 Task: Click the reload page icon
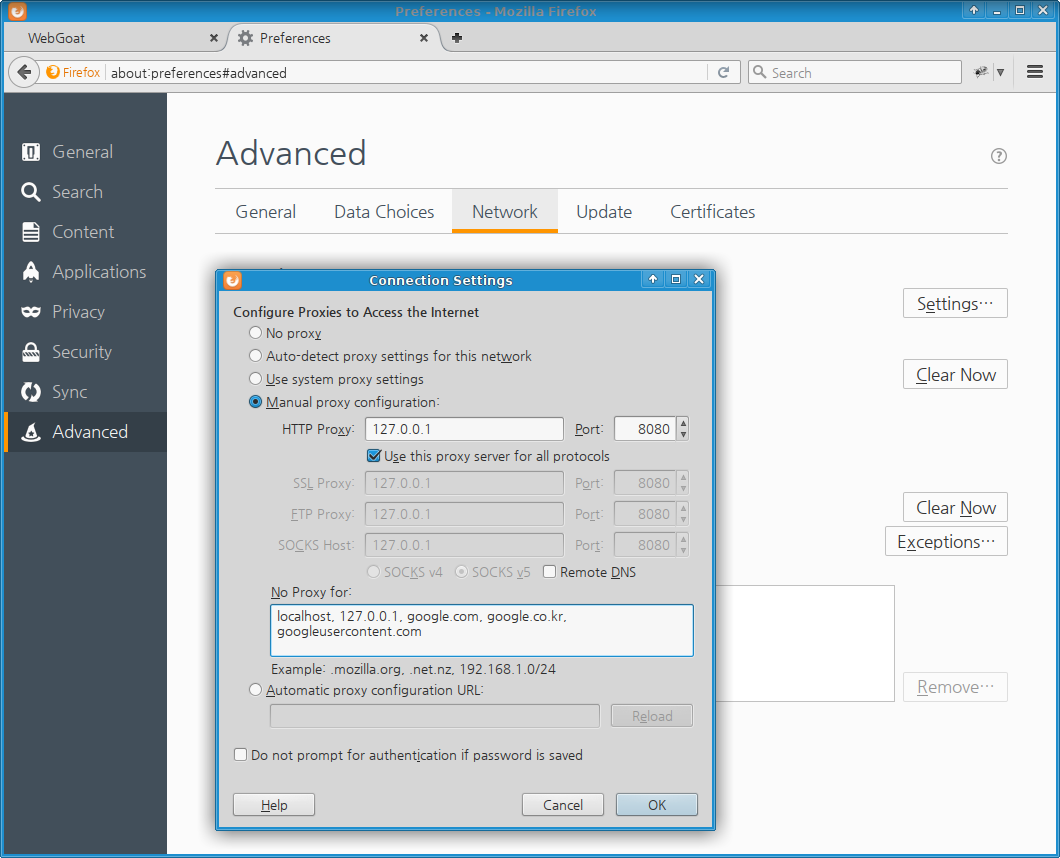(723, 72)
